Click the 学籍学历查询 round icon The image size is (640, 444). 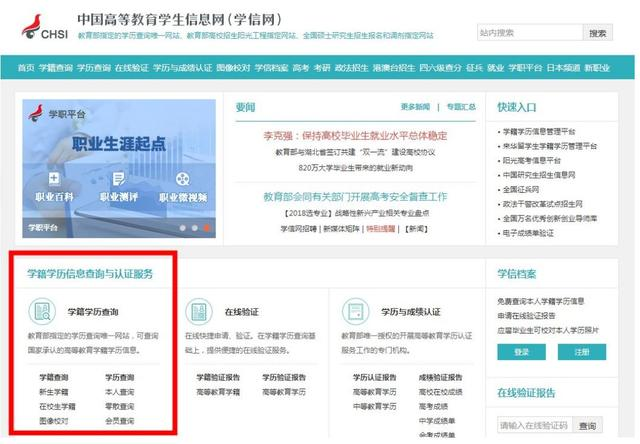[42, 311]
